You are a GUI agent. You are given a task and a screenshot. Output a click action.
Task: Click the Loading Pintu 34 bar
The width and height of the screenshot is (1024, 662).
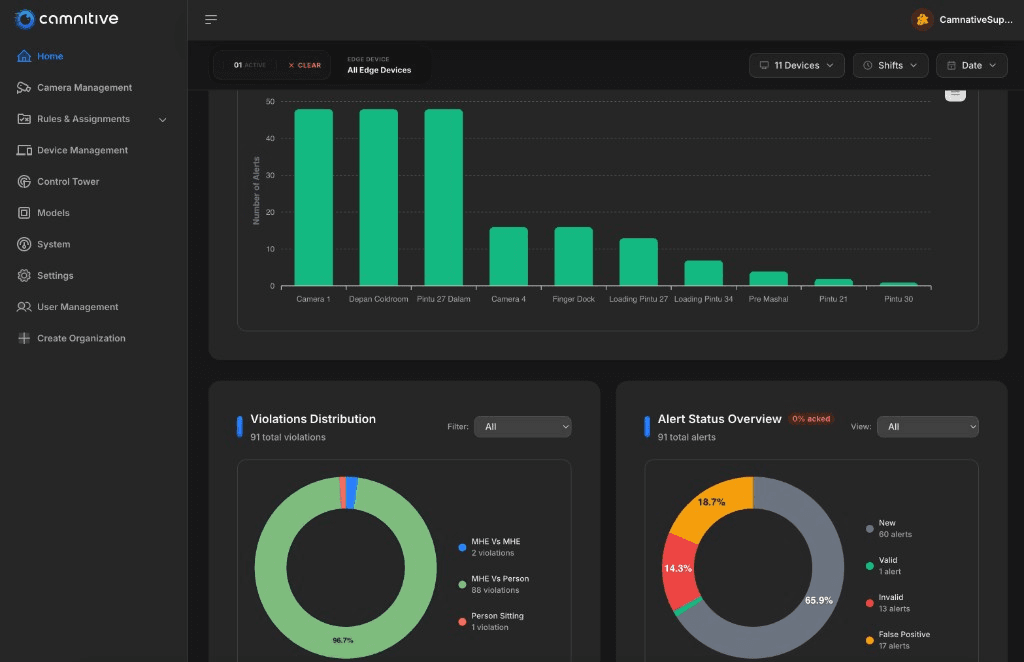click(x=703, y=273)
